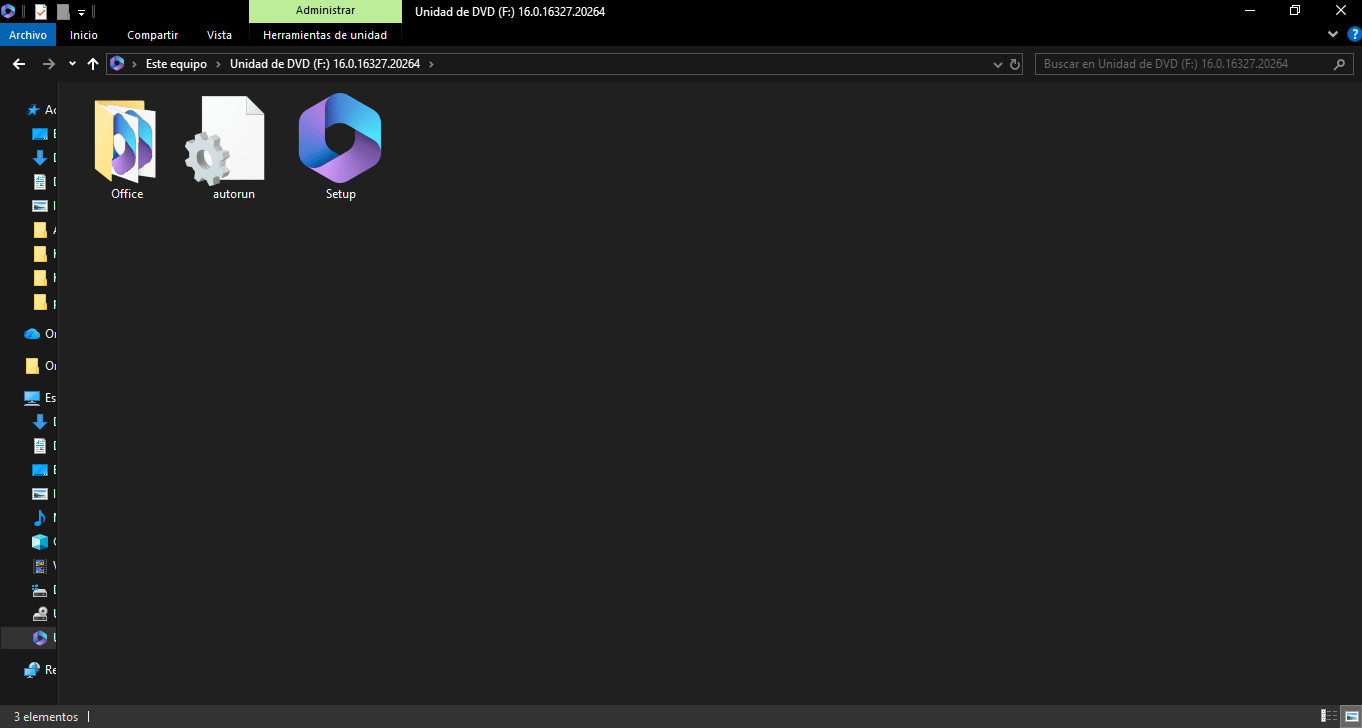1362x728 pixels.
Task: Open 3D Objects cube icon in sidebar
Action: click(x=40, y=542)
